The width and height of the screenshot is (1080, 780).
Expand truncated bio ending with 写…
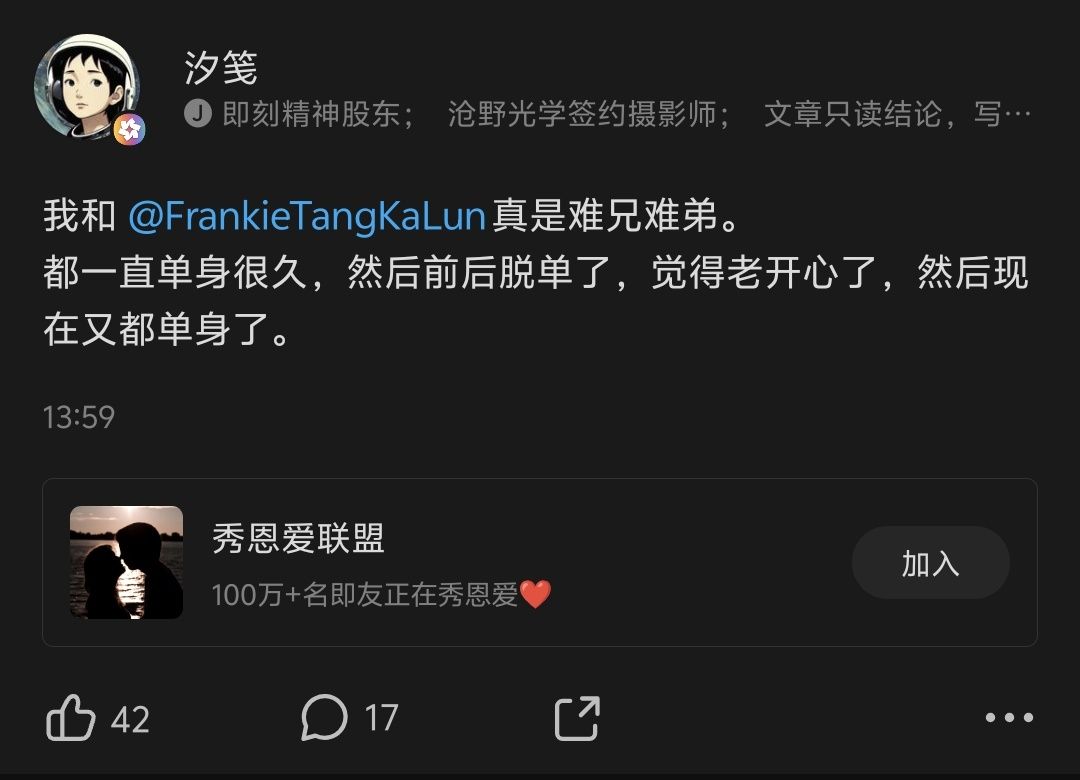1002,114
